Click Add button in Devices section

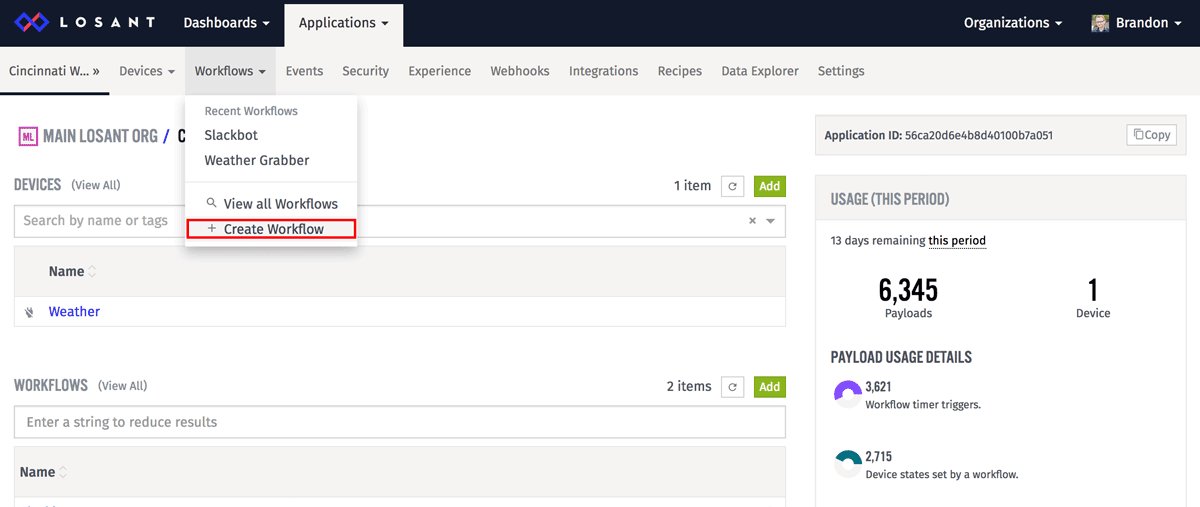(x=769, y=186)
